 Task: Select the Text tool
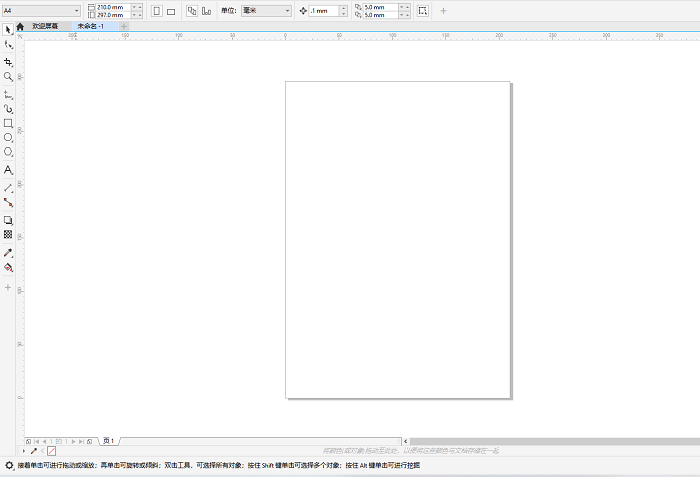(8, 170)
